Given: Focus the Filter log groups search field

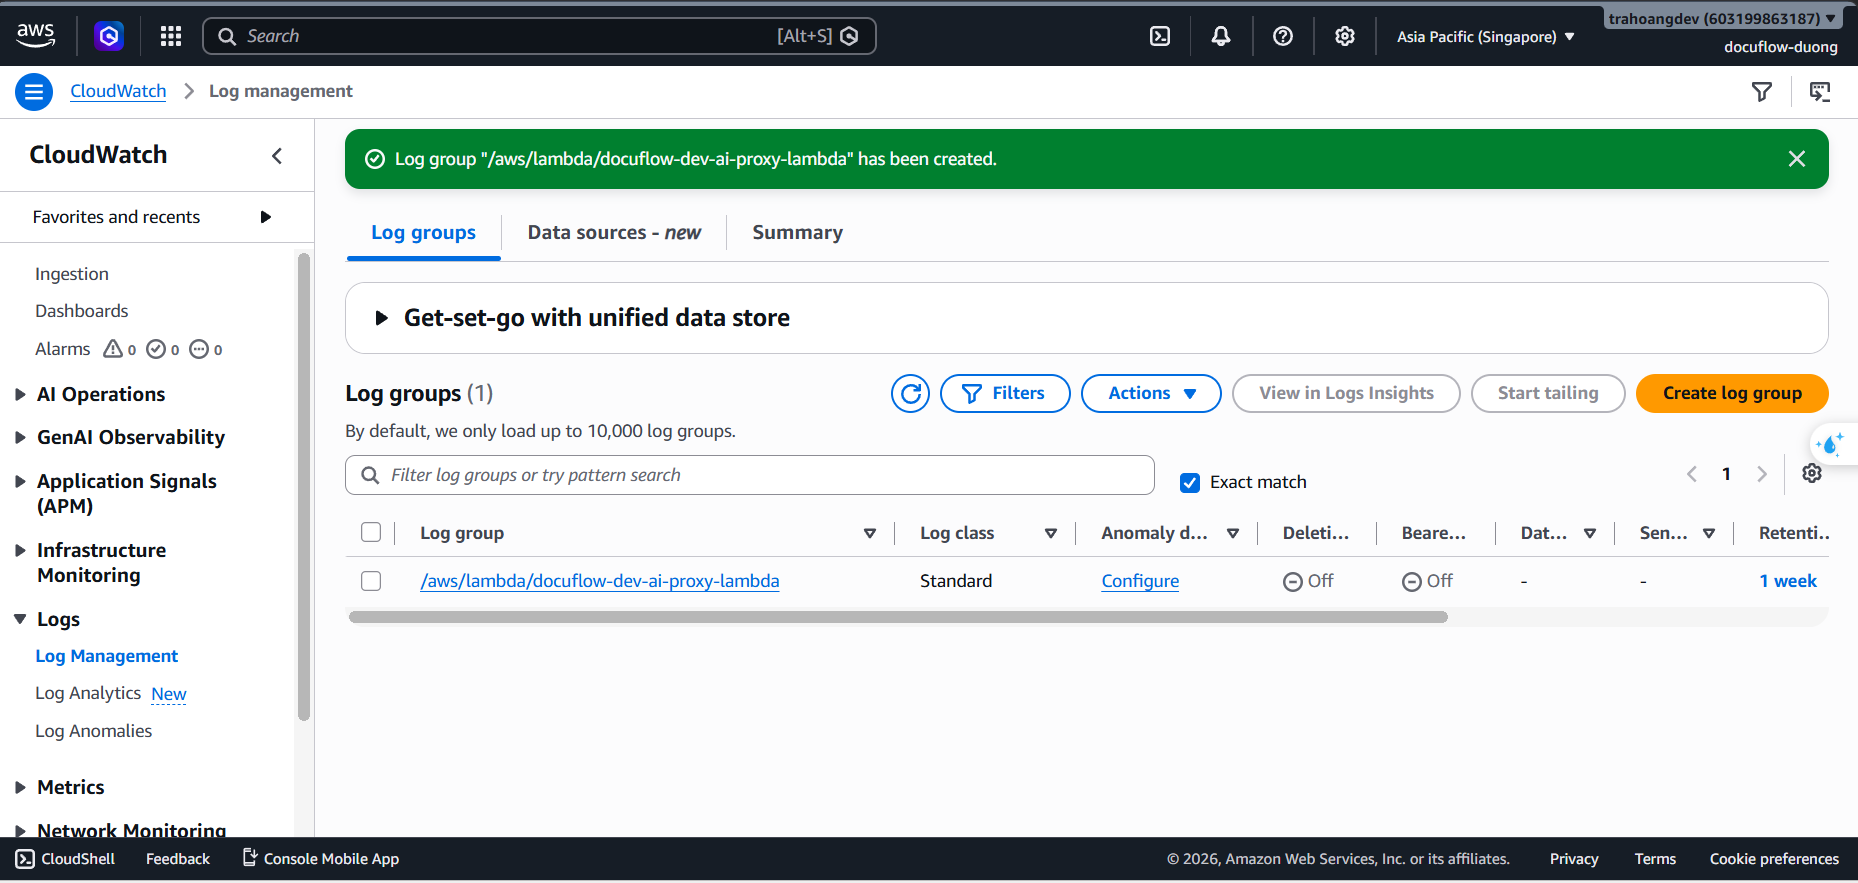Looking at the screenshot, I should point(750,475).
